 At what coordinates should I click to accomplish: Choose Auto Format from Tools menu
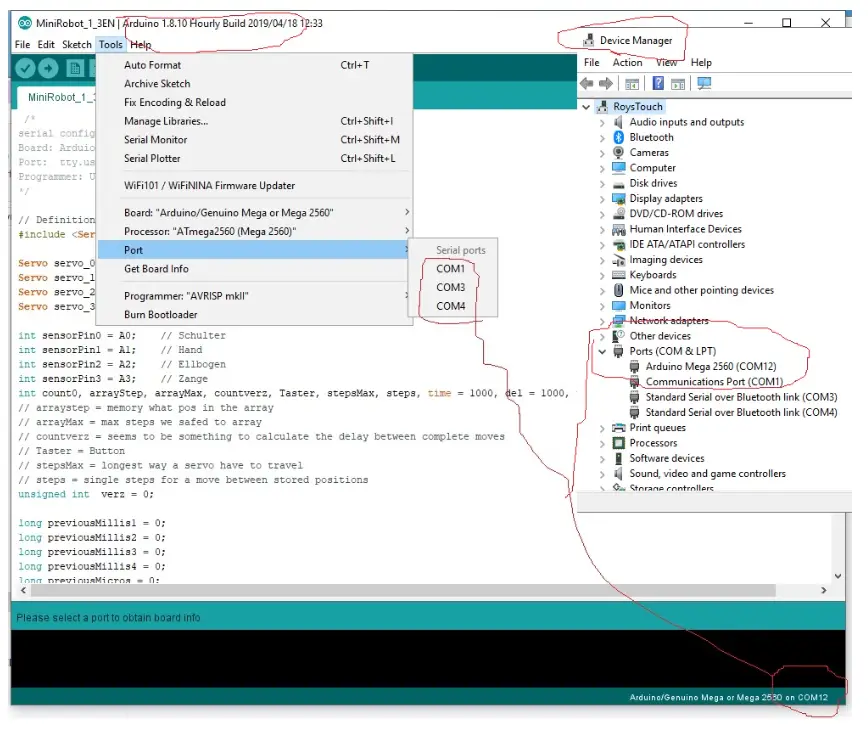(x=255, y=65)
